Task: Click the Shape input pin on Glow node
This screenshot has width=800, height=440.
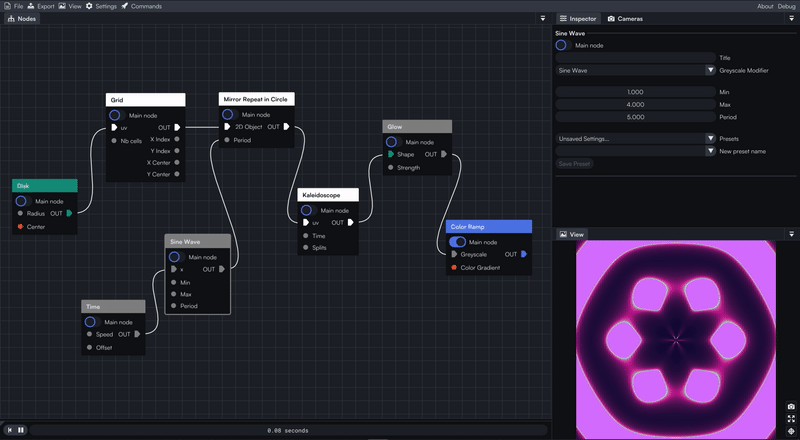Action: pos(391,154)
